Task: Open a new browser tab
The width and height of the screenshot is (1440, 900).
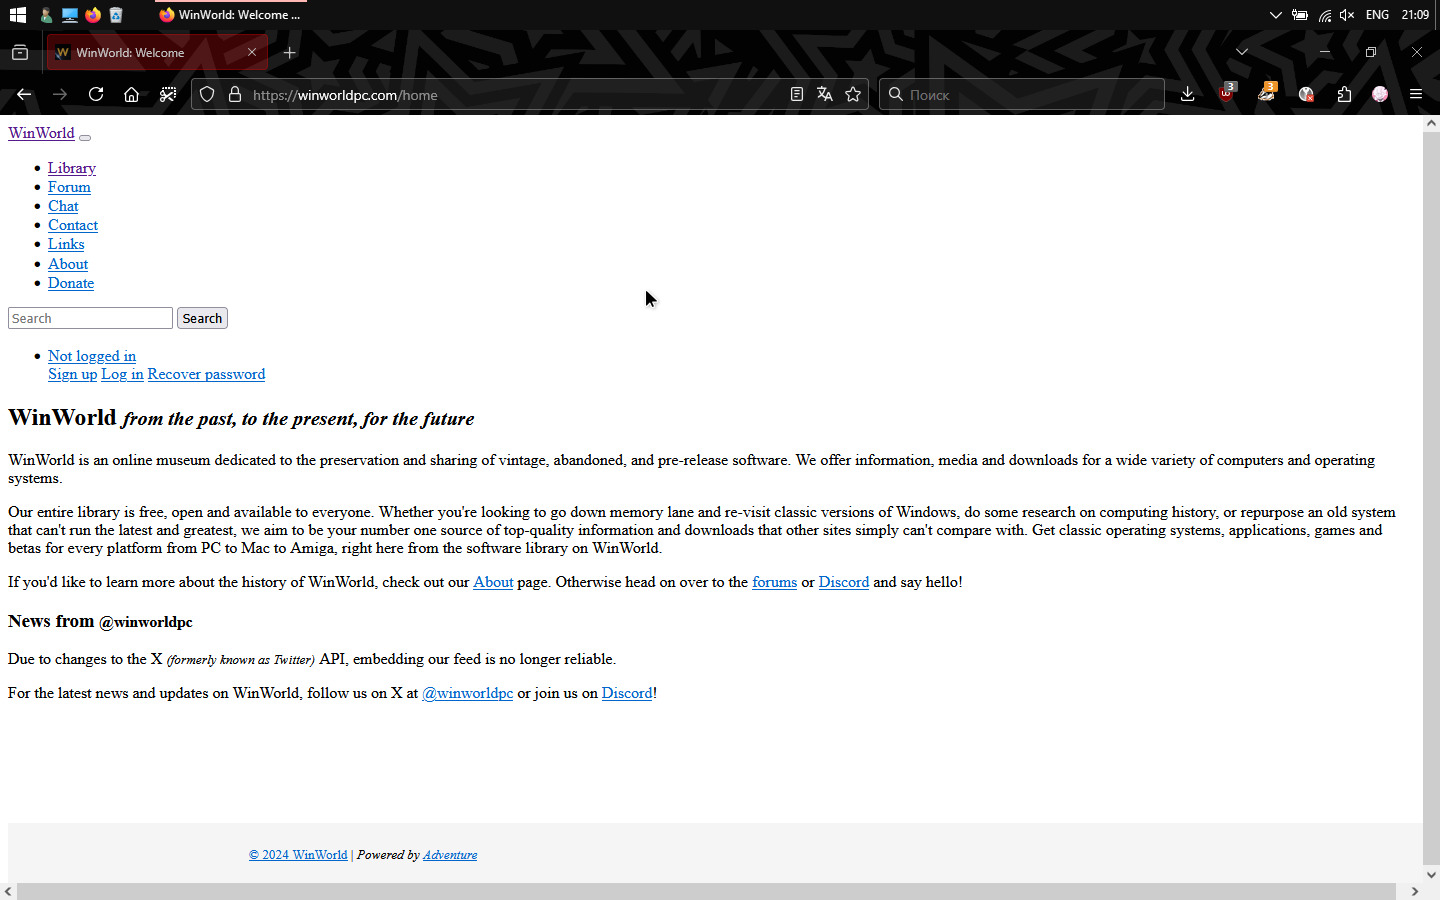Action: tap(289, 53)
